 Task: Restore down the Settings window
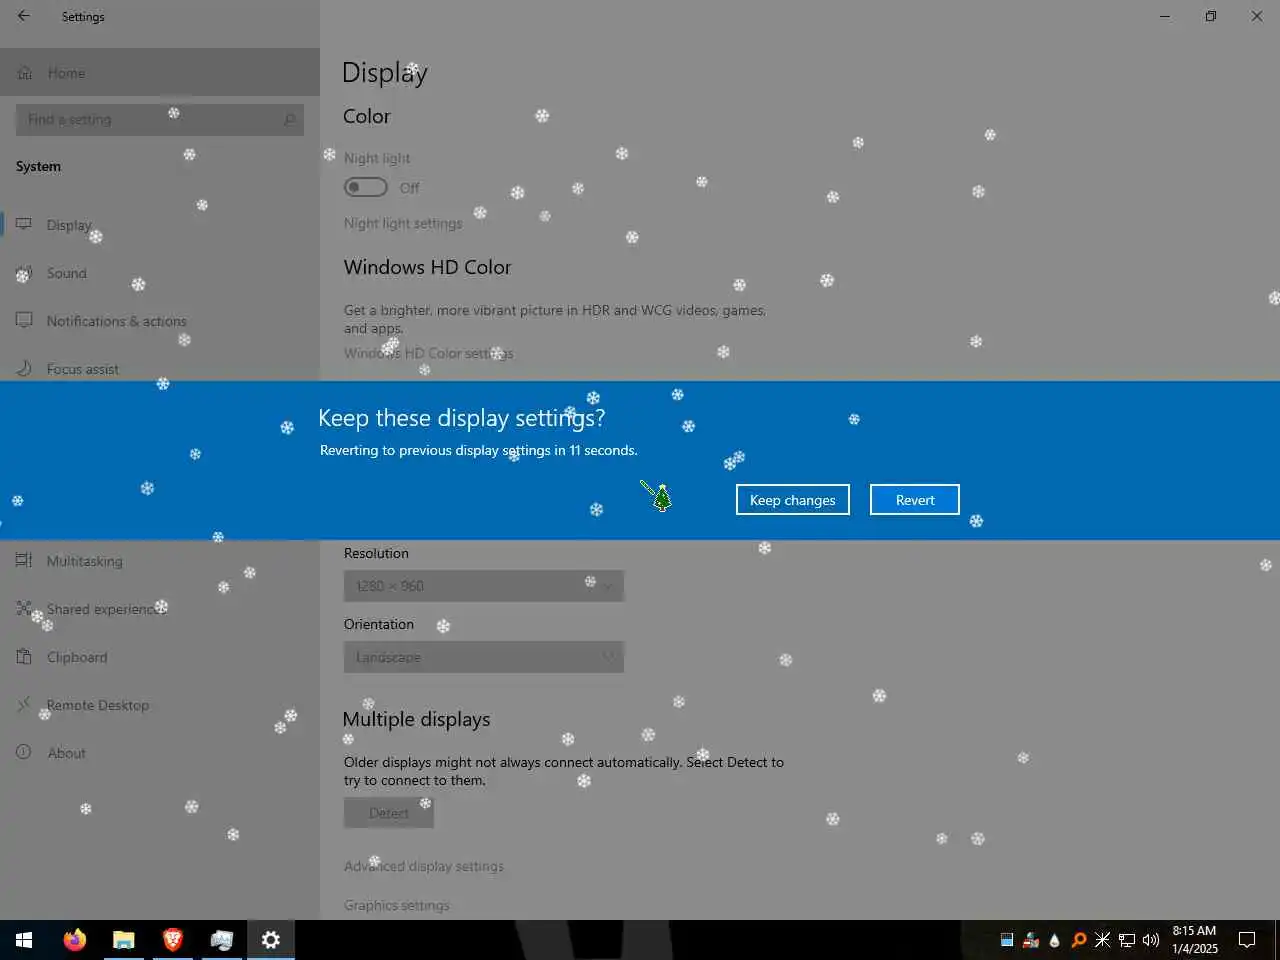1211,16
